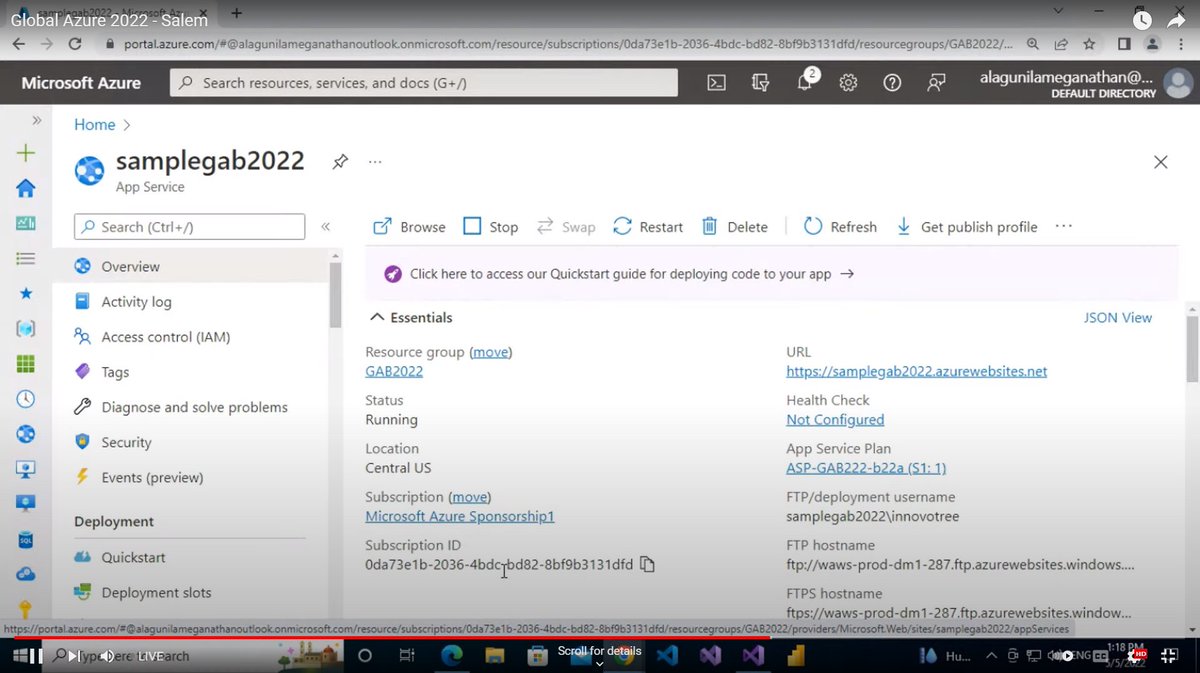The image size is (1200, 673).
Task: Click the browser back arrow
Action: [x=17, y=44]
